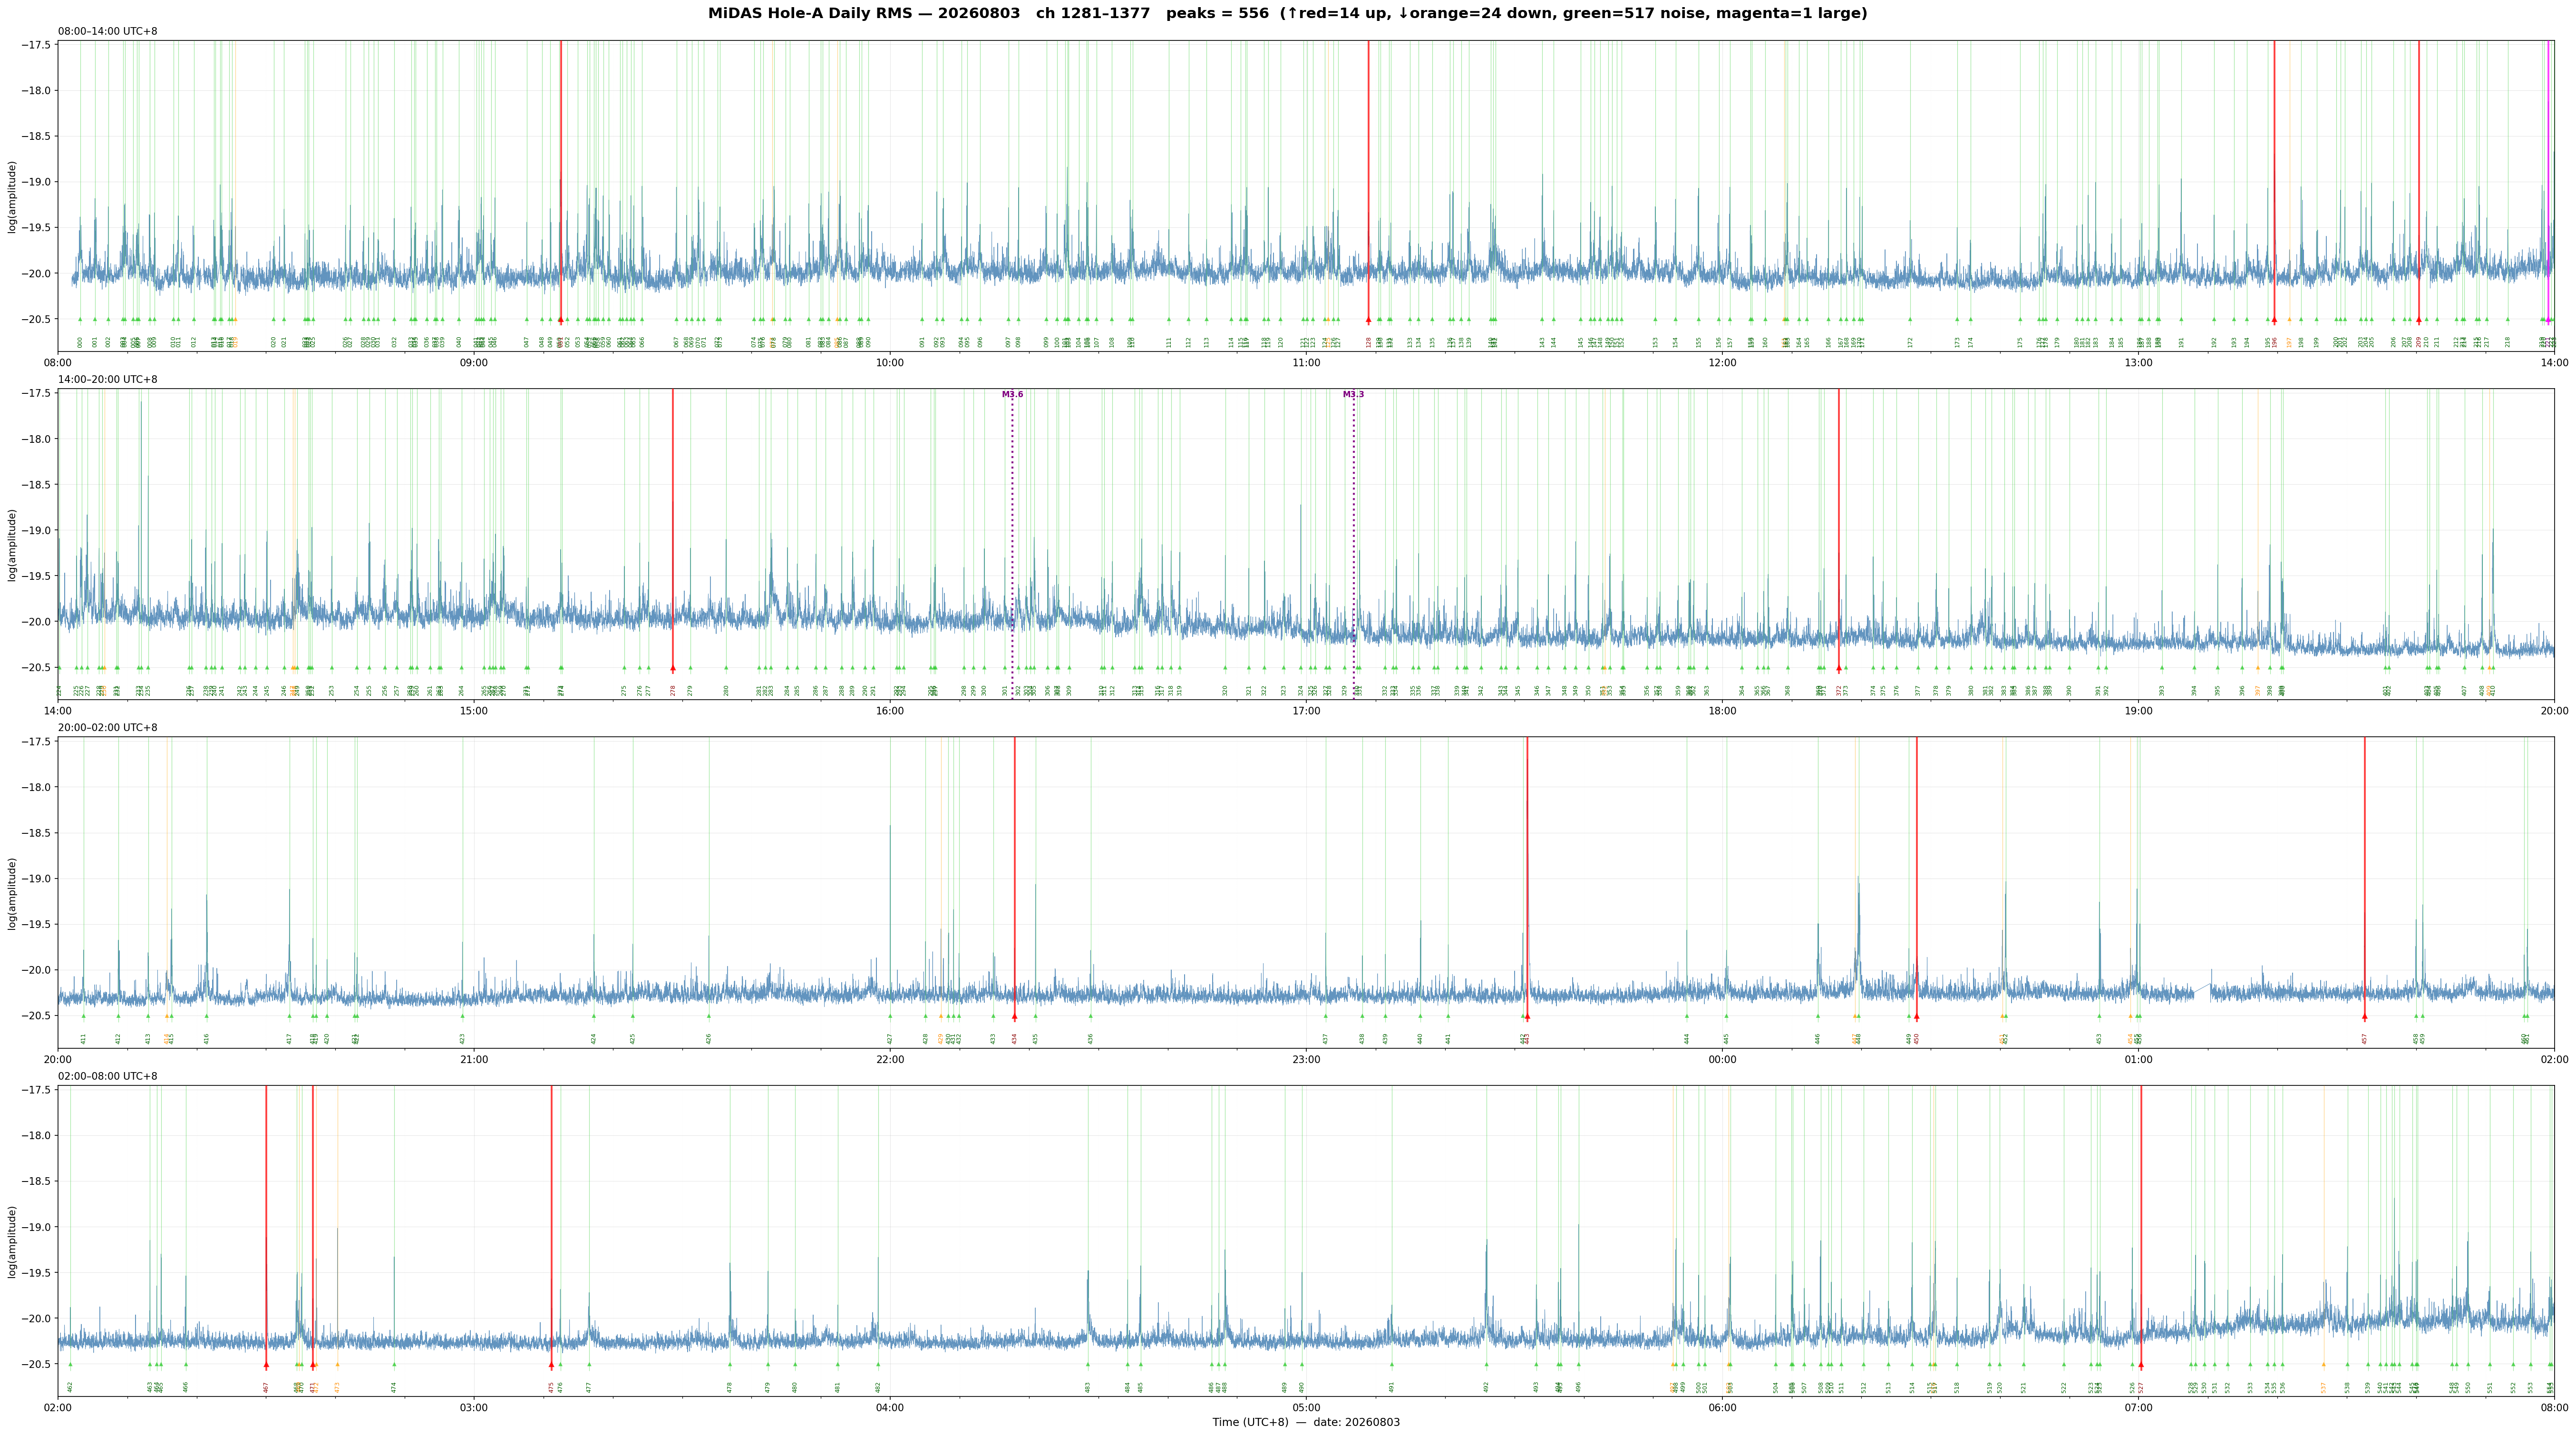Select the red up-peak label "457"
This screenshot has height=1435, width=2576.
click(2364, 1039)
